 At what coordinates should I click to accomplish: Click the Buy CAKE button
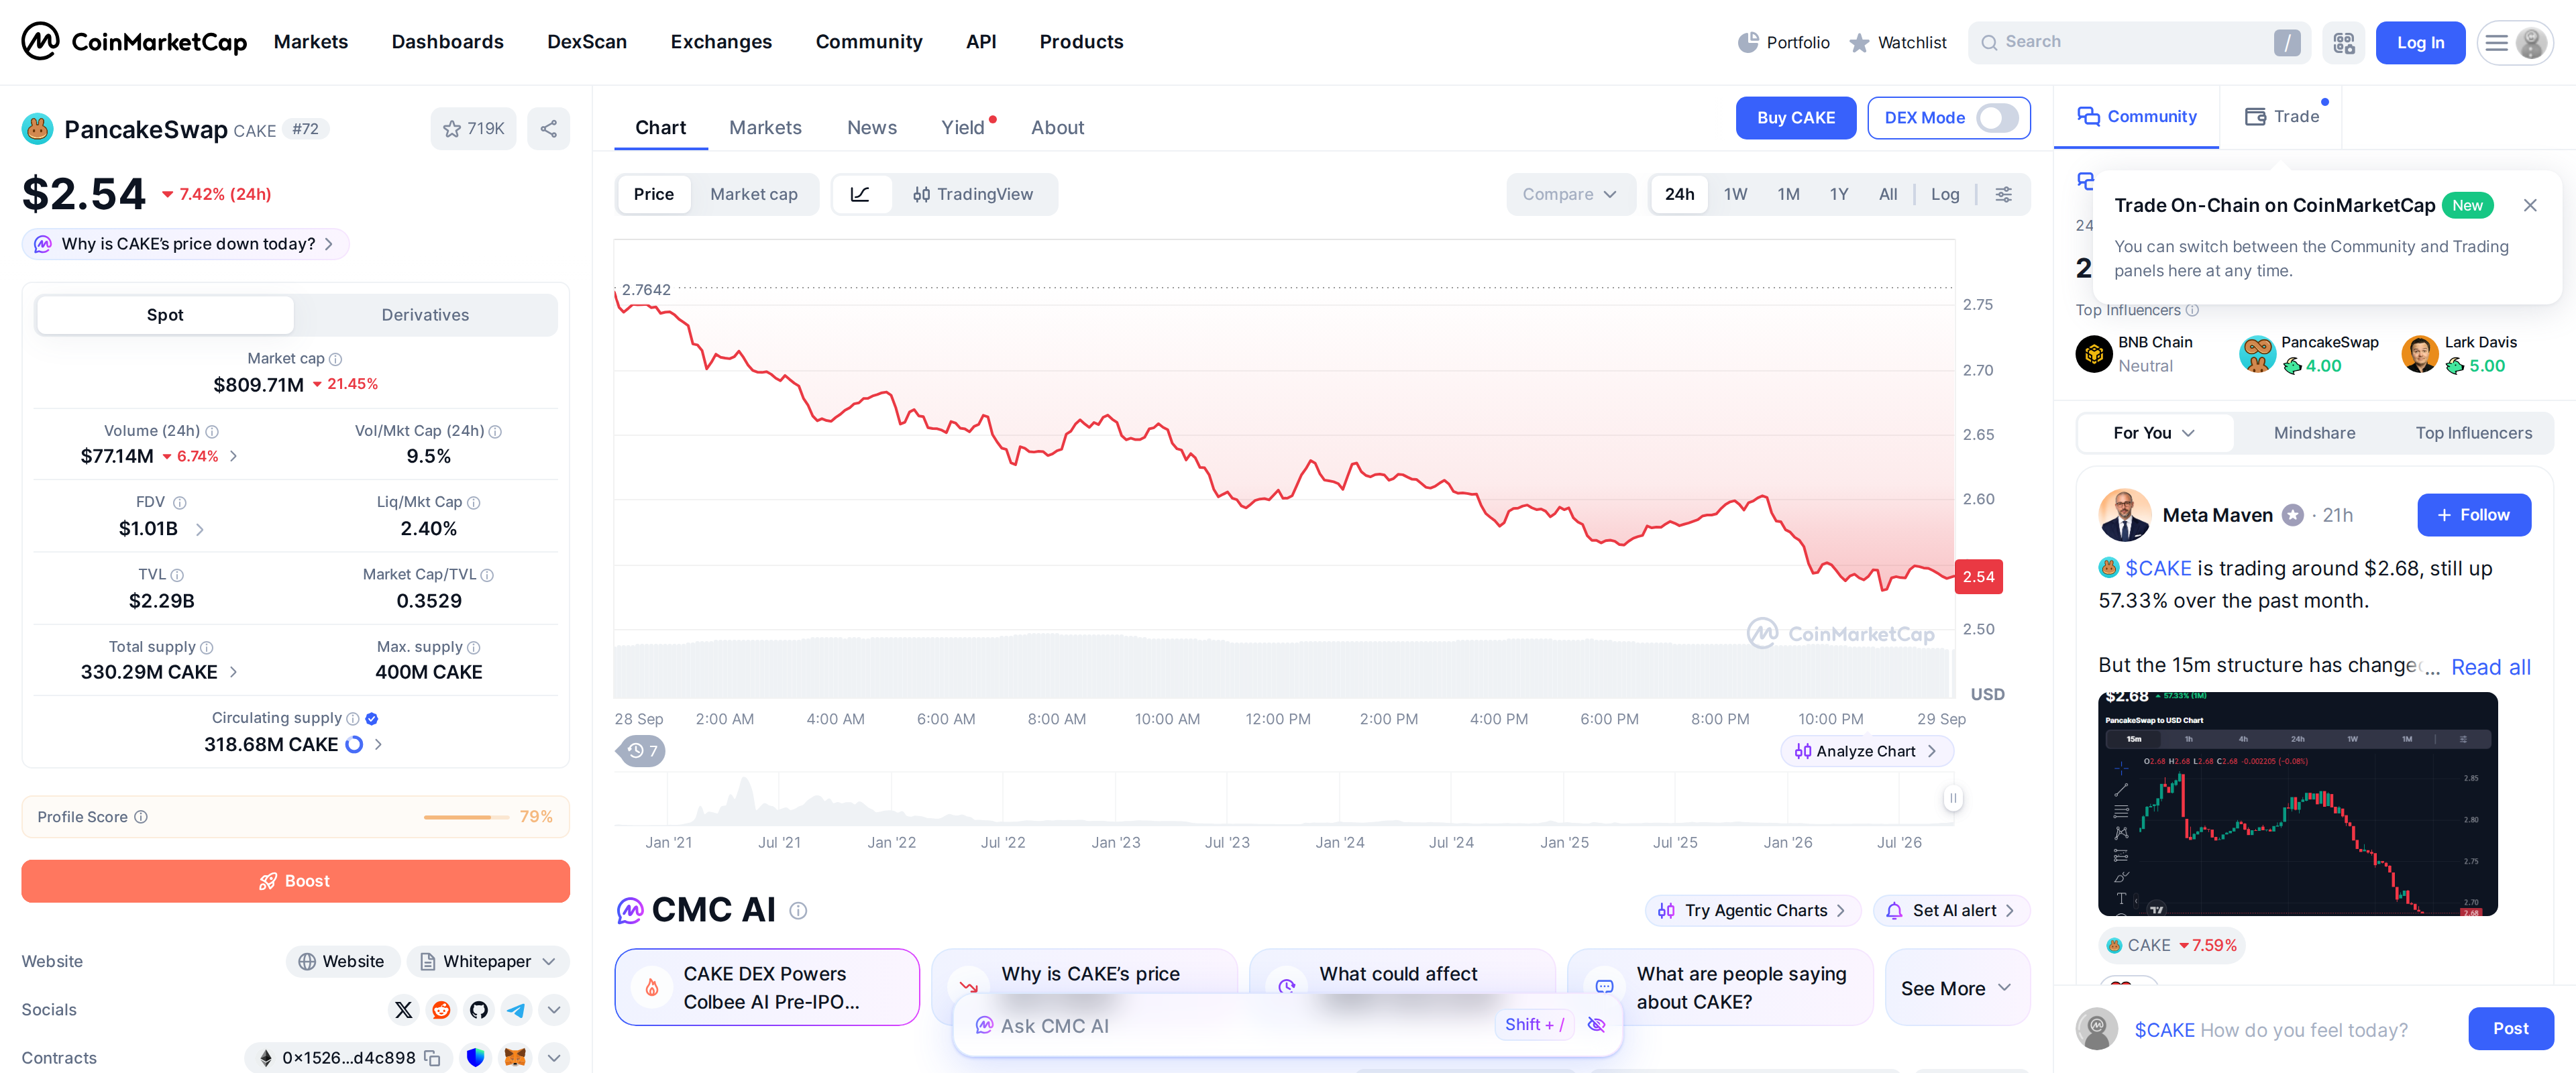(1796, 118)
